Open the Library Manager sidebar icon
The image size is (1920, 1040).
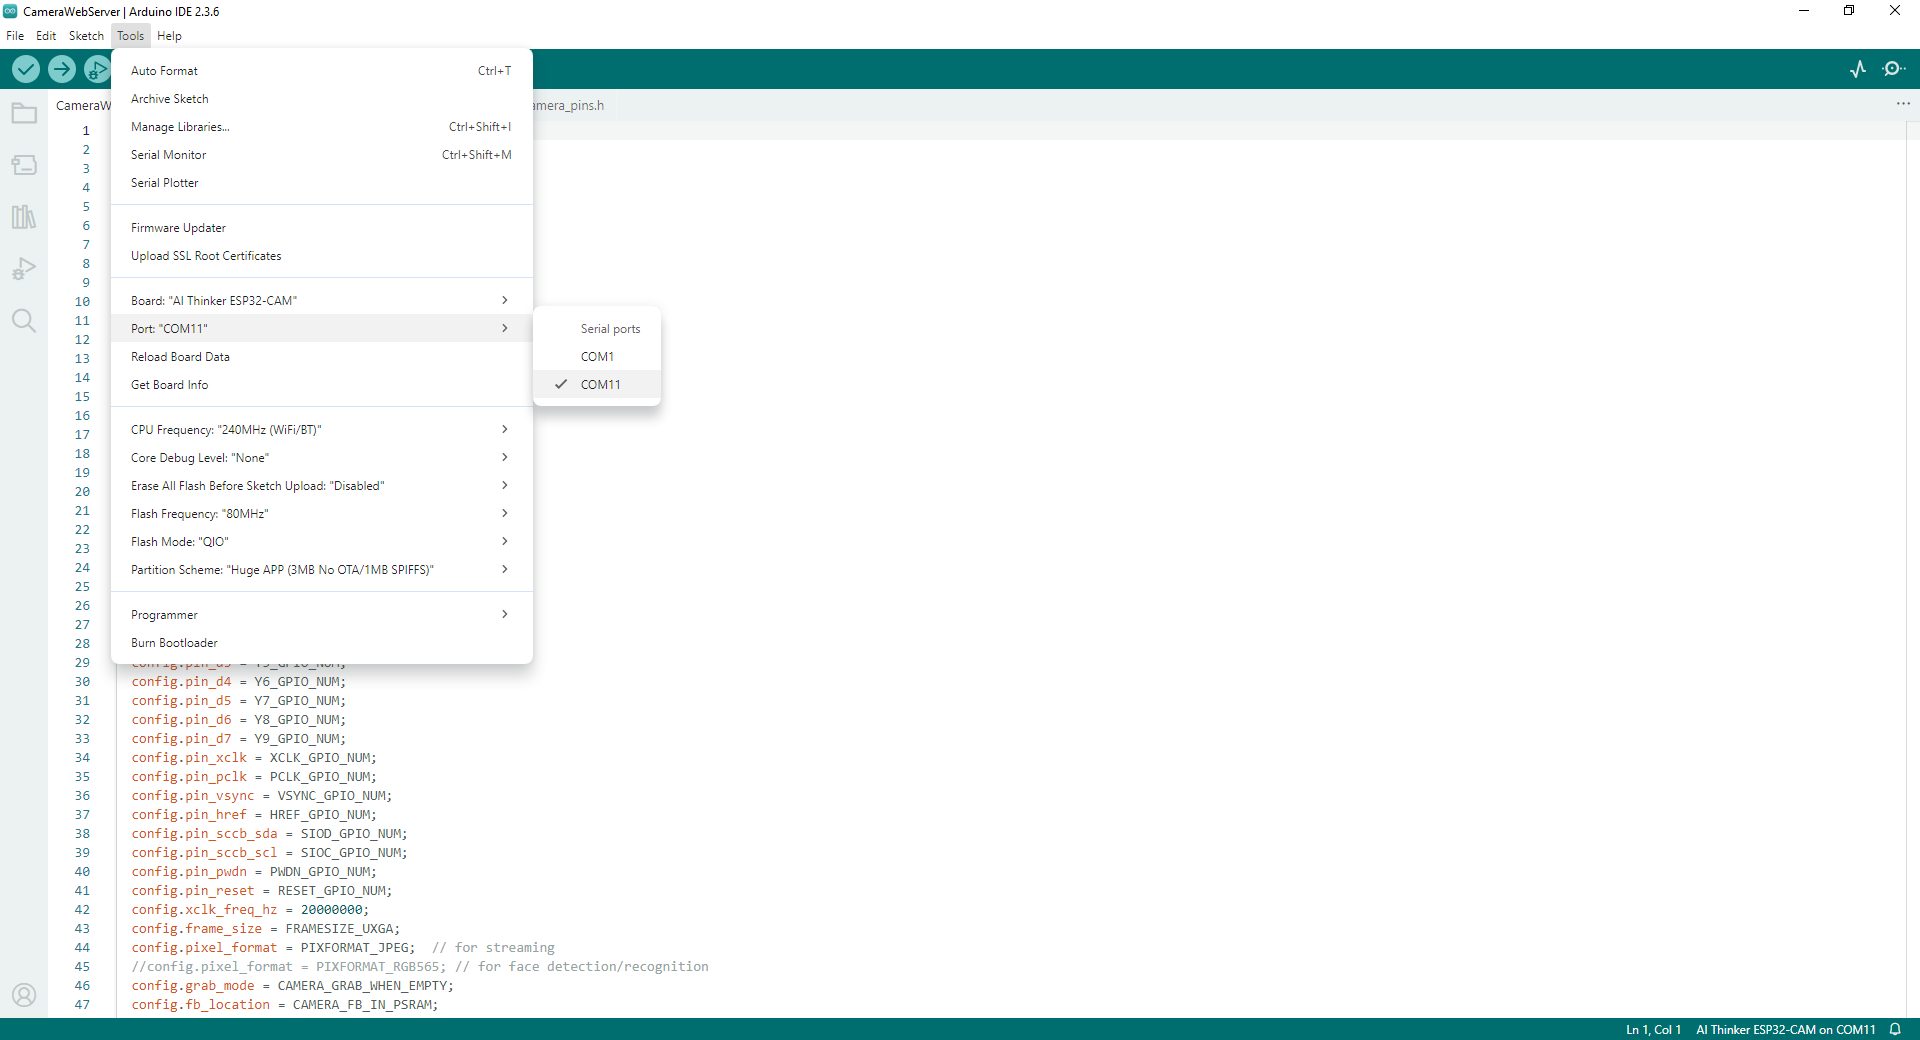(x=24, y=217)
